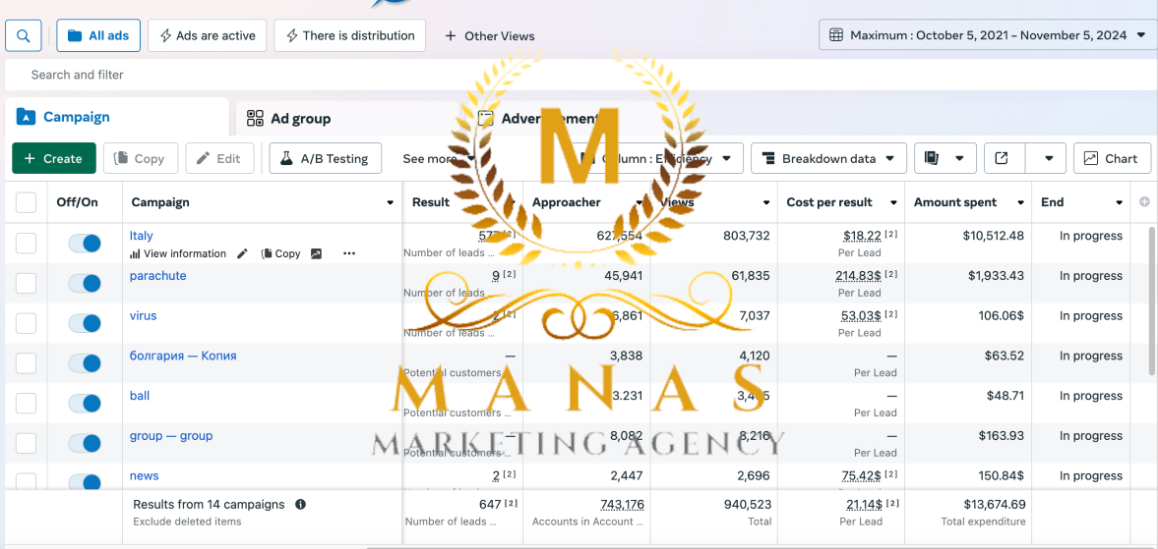The height and width of the screenshot is (549, 1158).
Task: Click the chart thumbnail icon under Italy
Action: [x=316, y=253]
